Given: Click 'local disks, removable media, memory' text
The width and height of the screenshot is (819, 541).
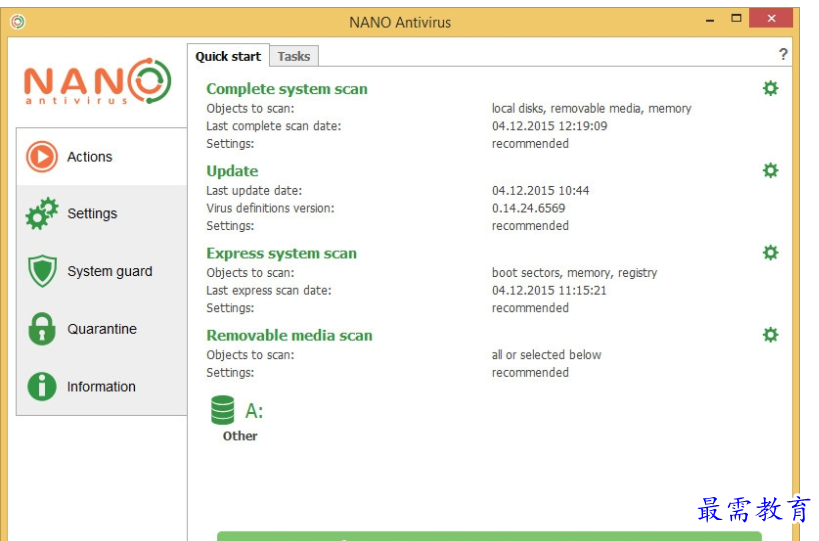Looking at the screenshot, I should [x=591, y=109].
